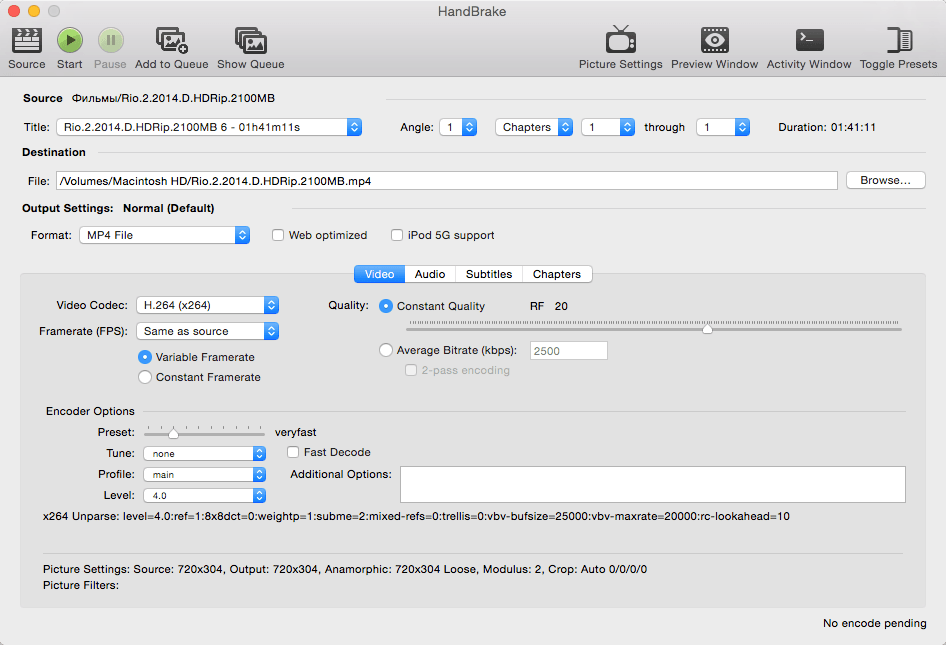
Task: Open the Chapters range type dropdown
Action: tap(534, 127)
